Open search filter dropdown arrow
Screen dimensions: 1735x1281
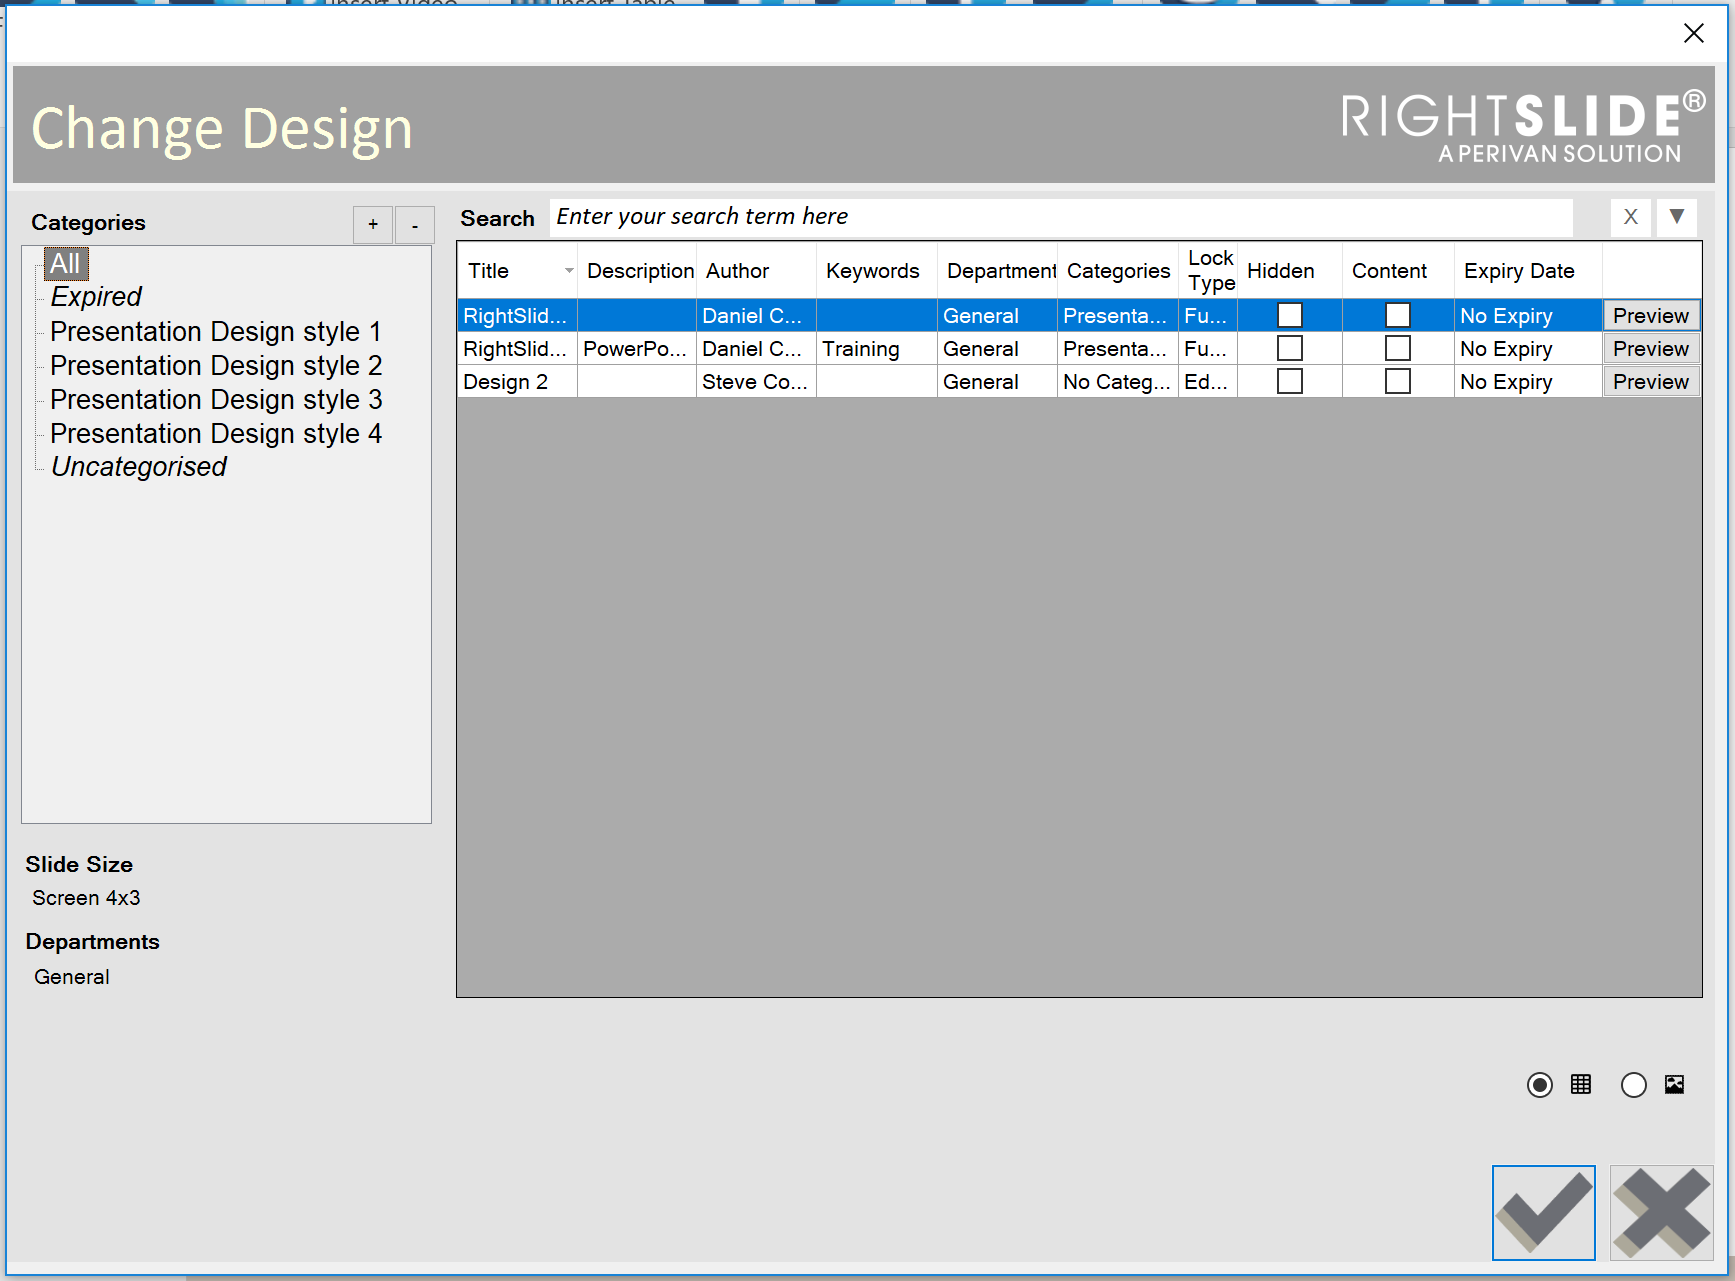tap(1677, 217)
